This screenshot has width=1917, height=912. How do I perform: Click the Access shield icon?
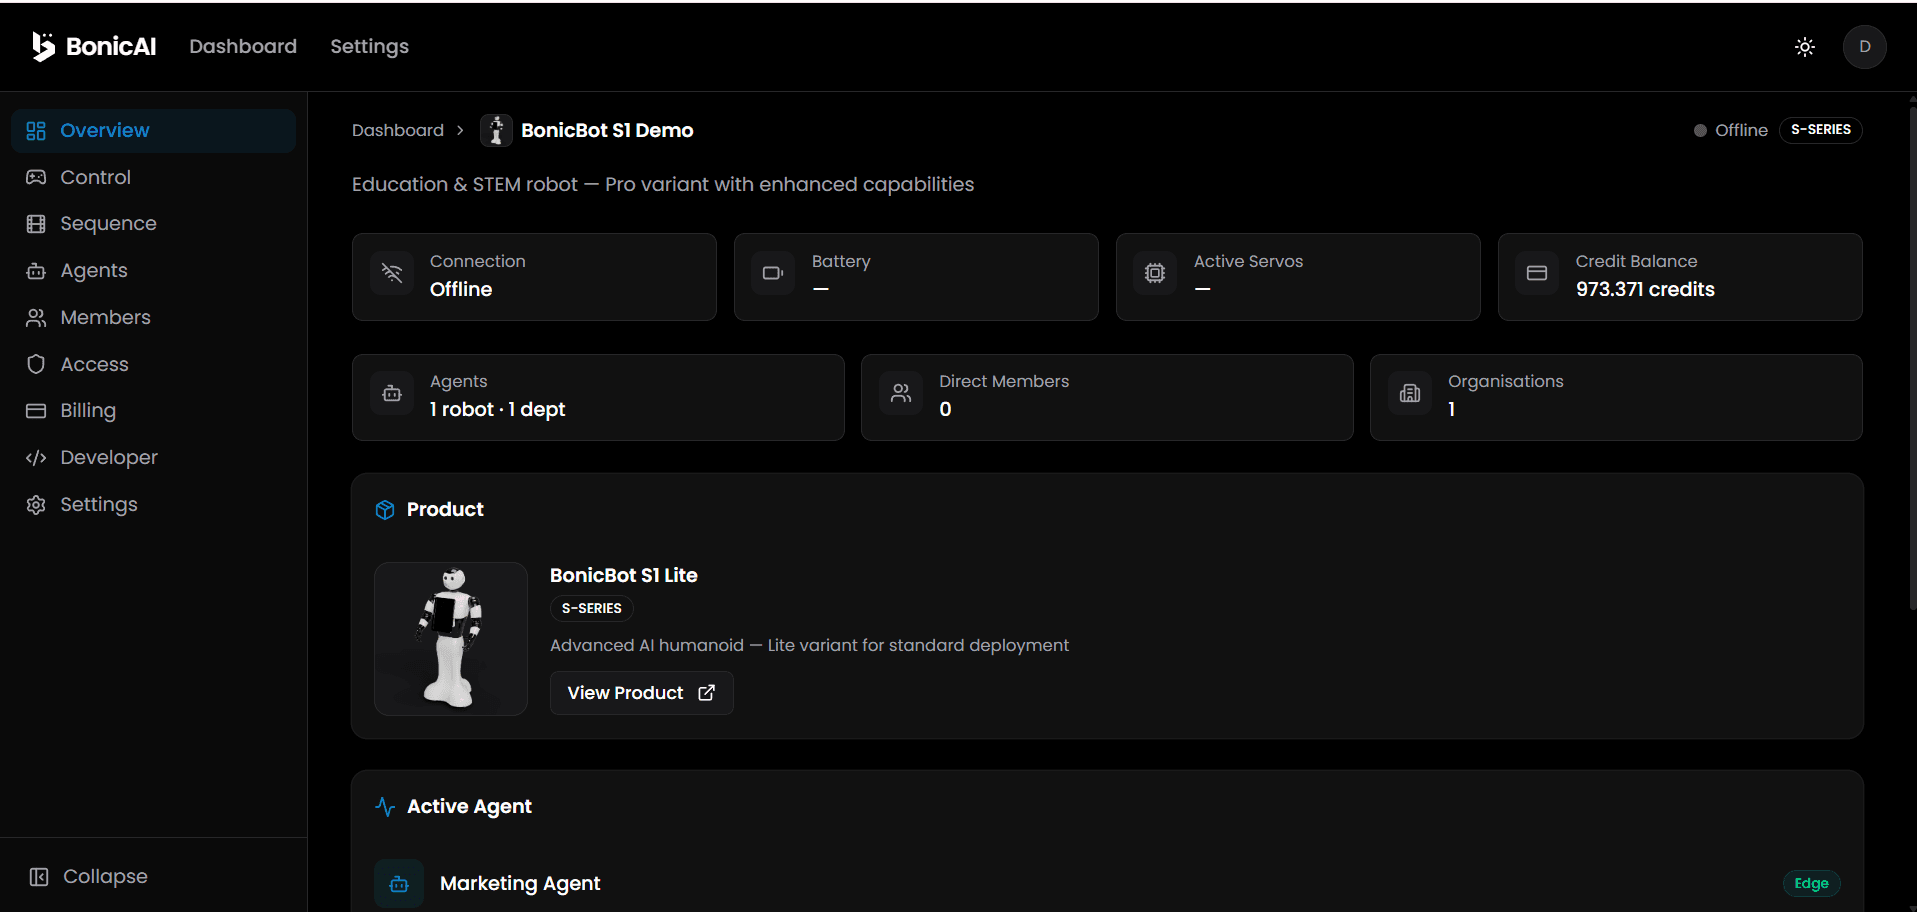click(36, 364)
